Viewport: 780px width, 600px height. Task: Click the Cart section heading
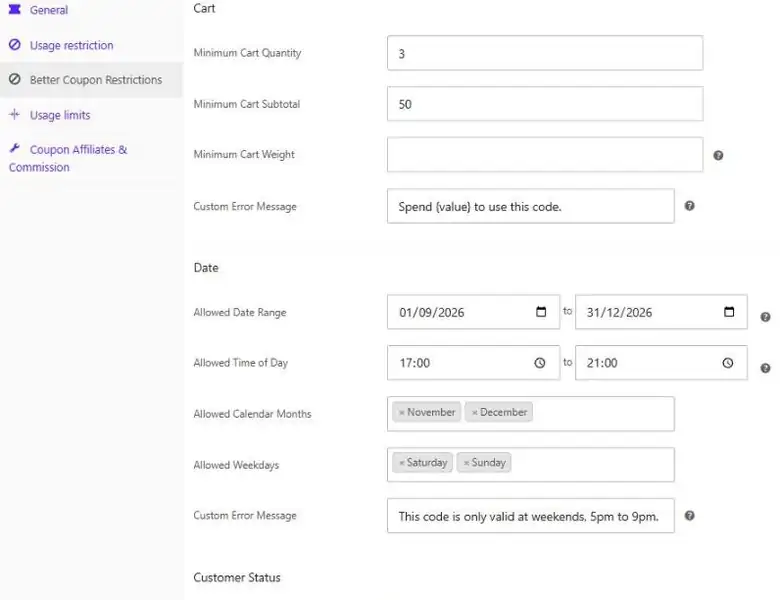[204, 8]
